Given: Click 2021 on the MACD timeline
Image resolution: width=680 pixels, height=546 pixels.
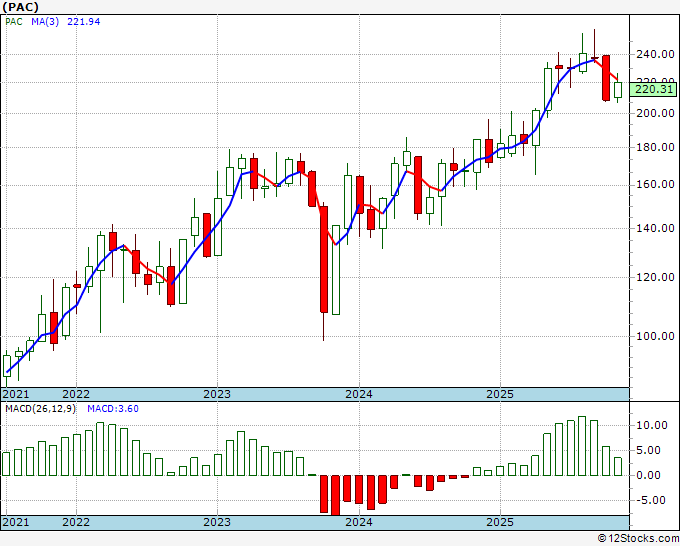Looking at the screenshot, I should click(16, 522).
